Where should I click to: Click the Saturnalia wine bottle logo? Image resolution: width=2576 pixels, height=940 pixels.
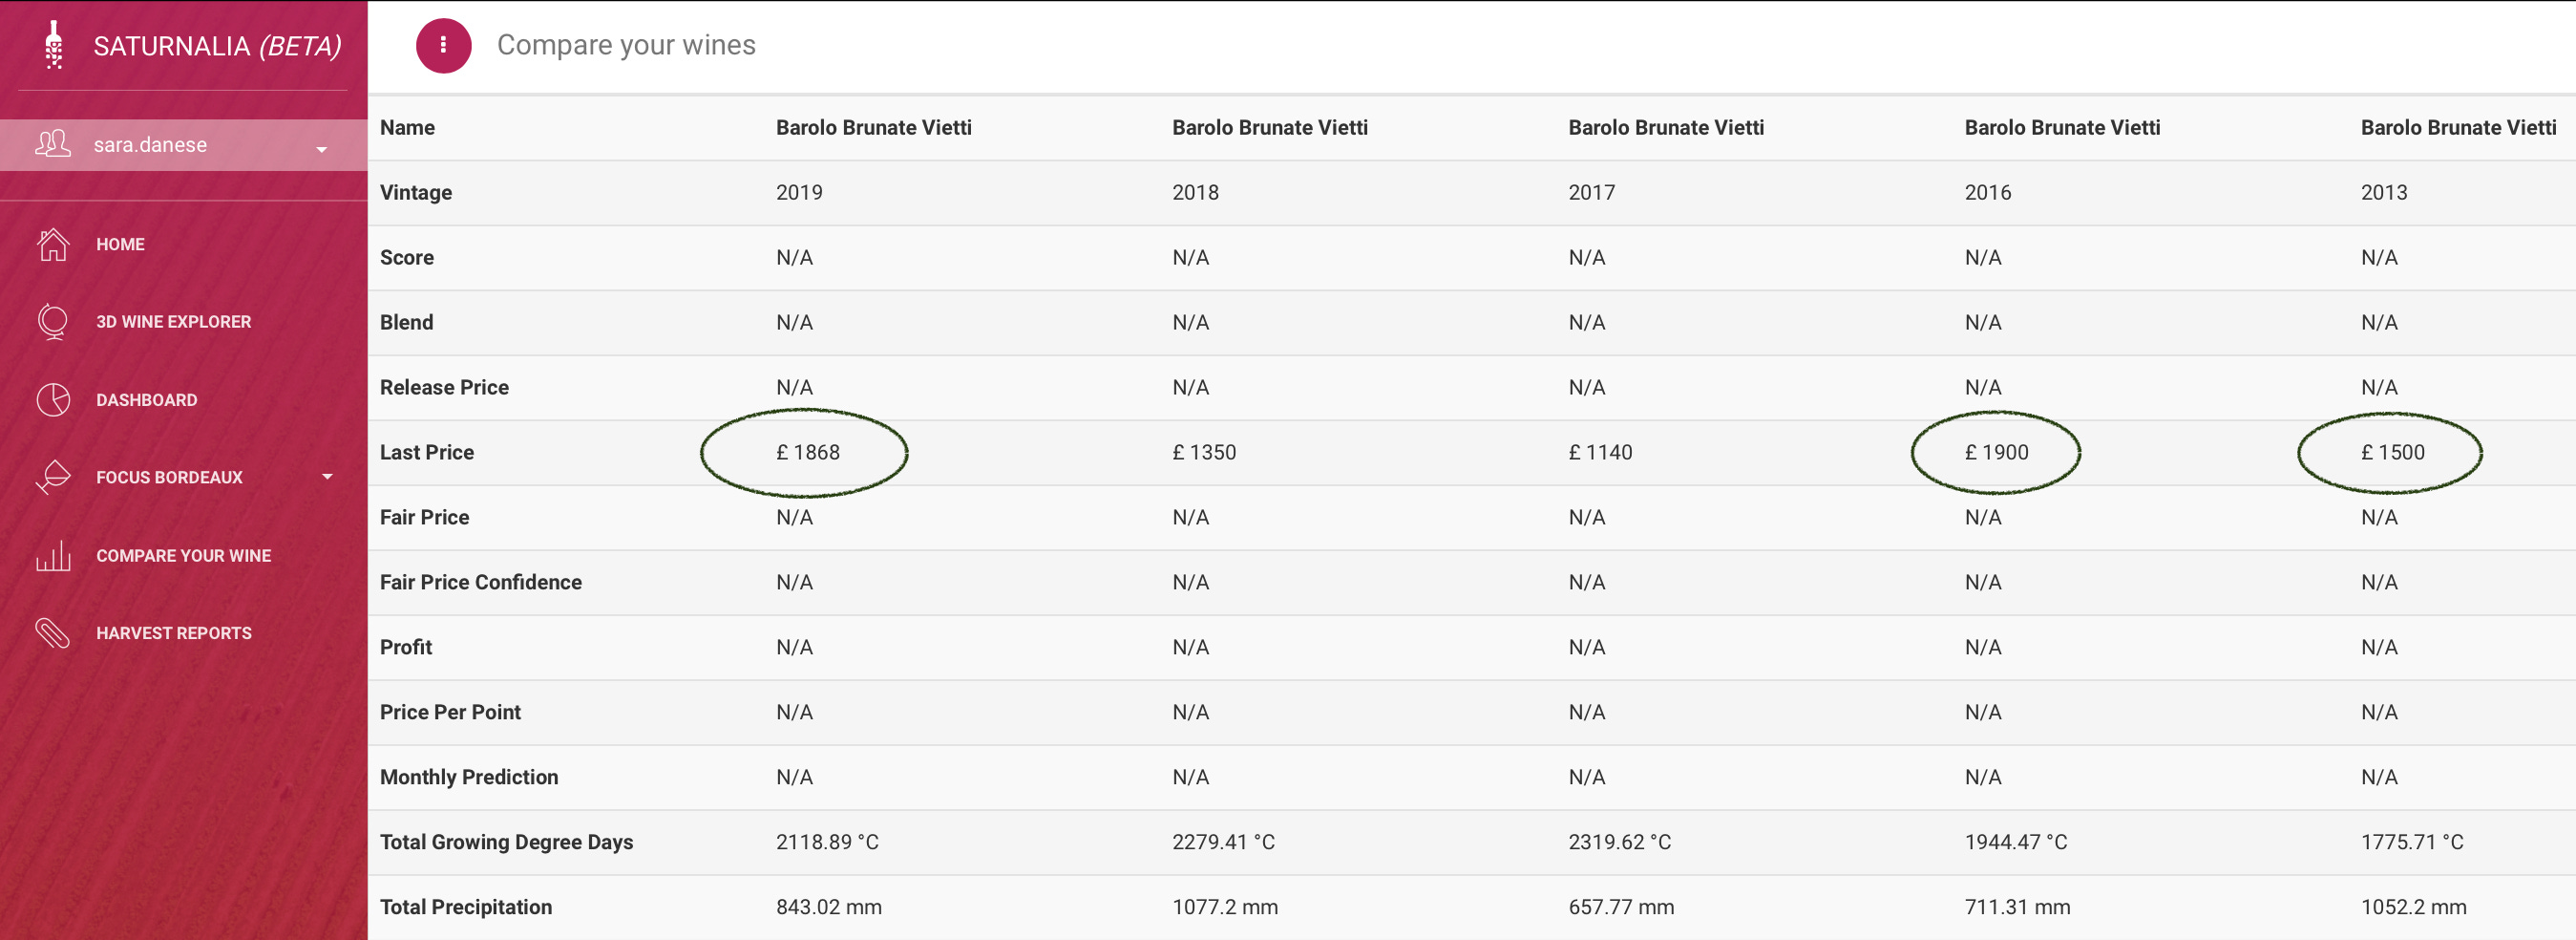click(x=54, y=45)
